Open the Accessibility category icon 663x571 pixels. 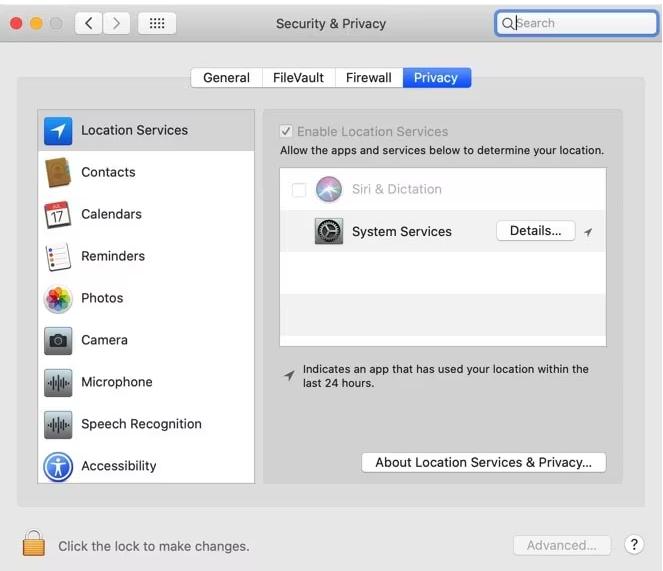pyautogui.click(x=58, y=467)
